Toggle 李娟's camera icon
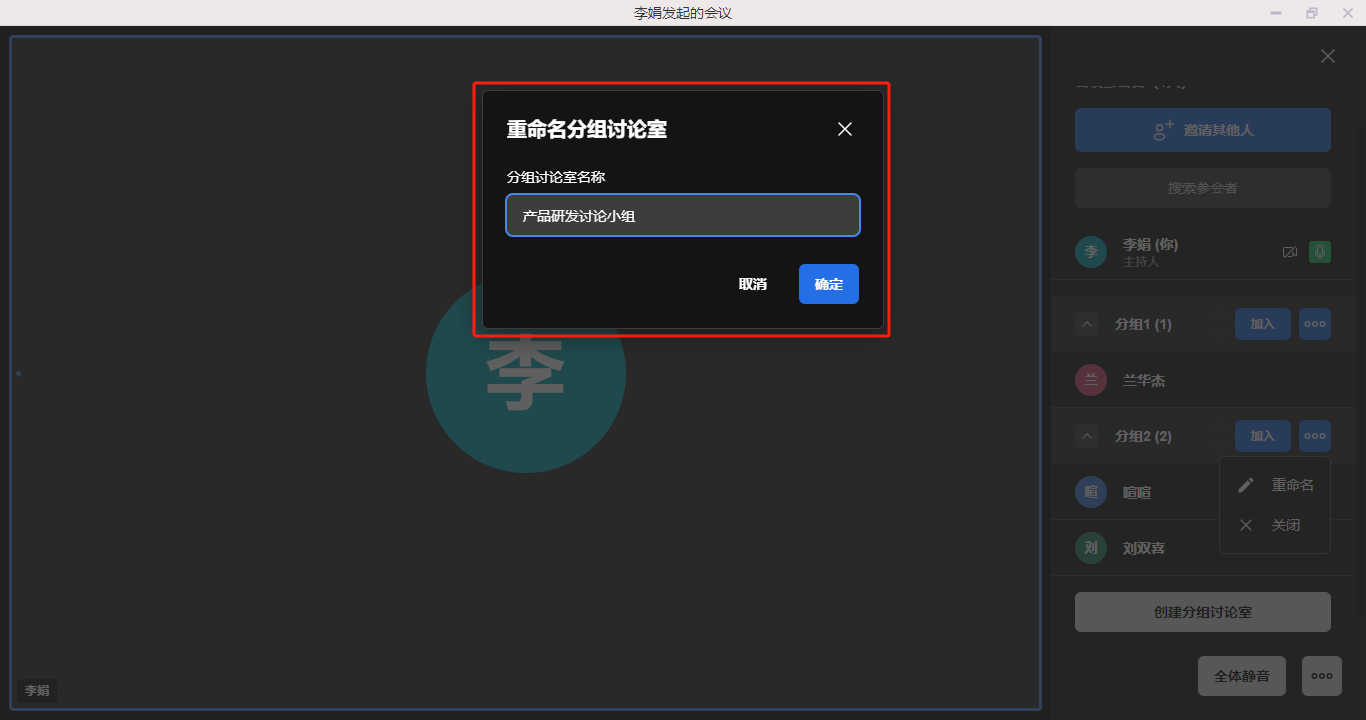 1289,252
